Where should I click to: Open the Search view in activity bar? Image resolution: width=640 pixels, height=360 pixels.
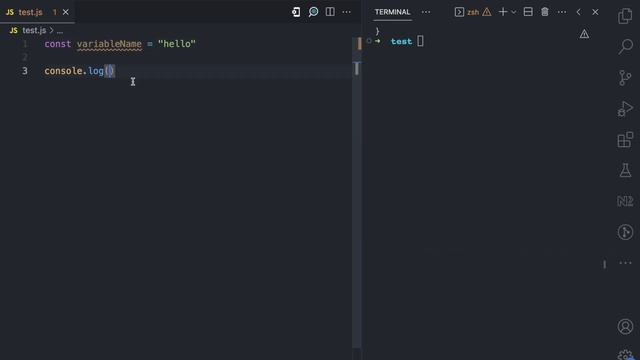(625, 47)
